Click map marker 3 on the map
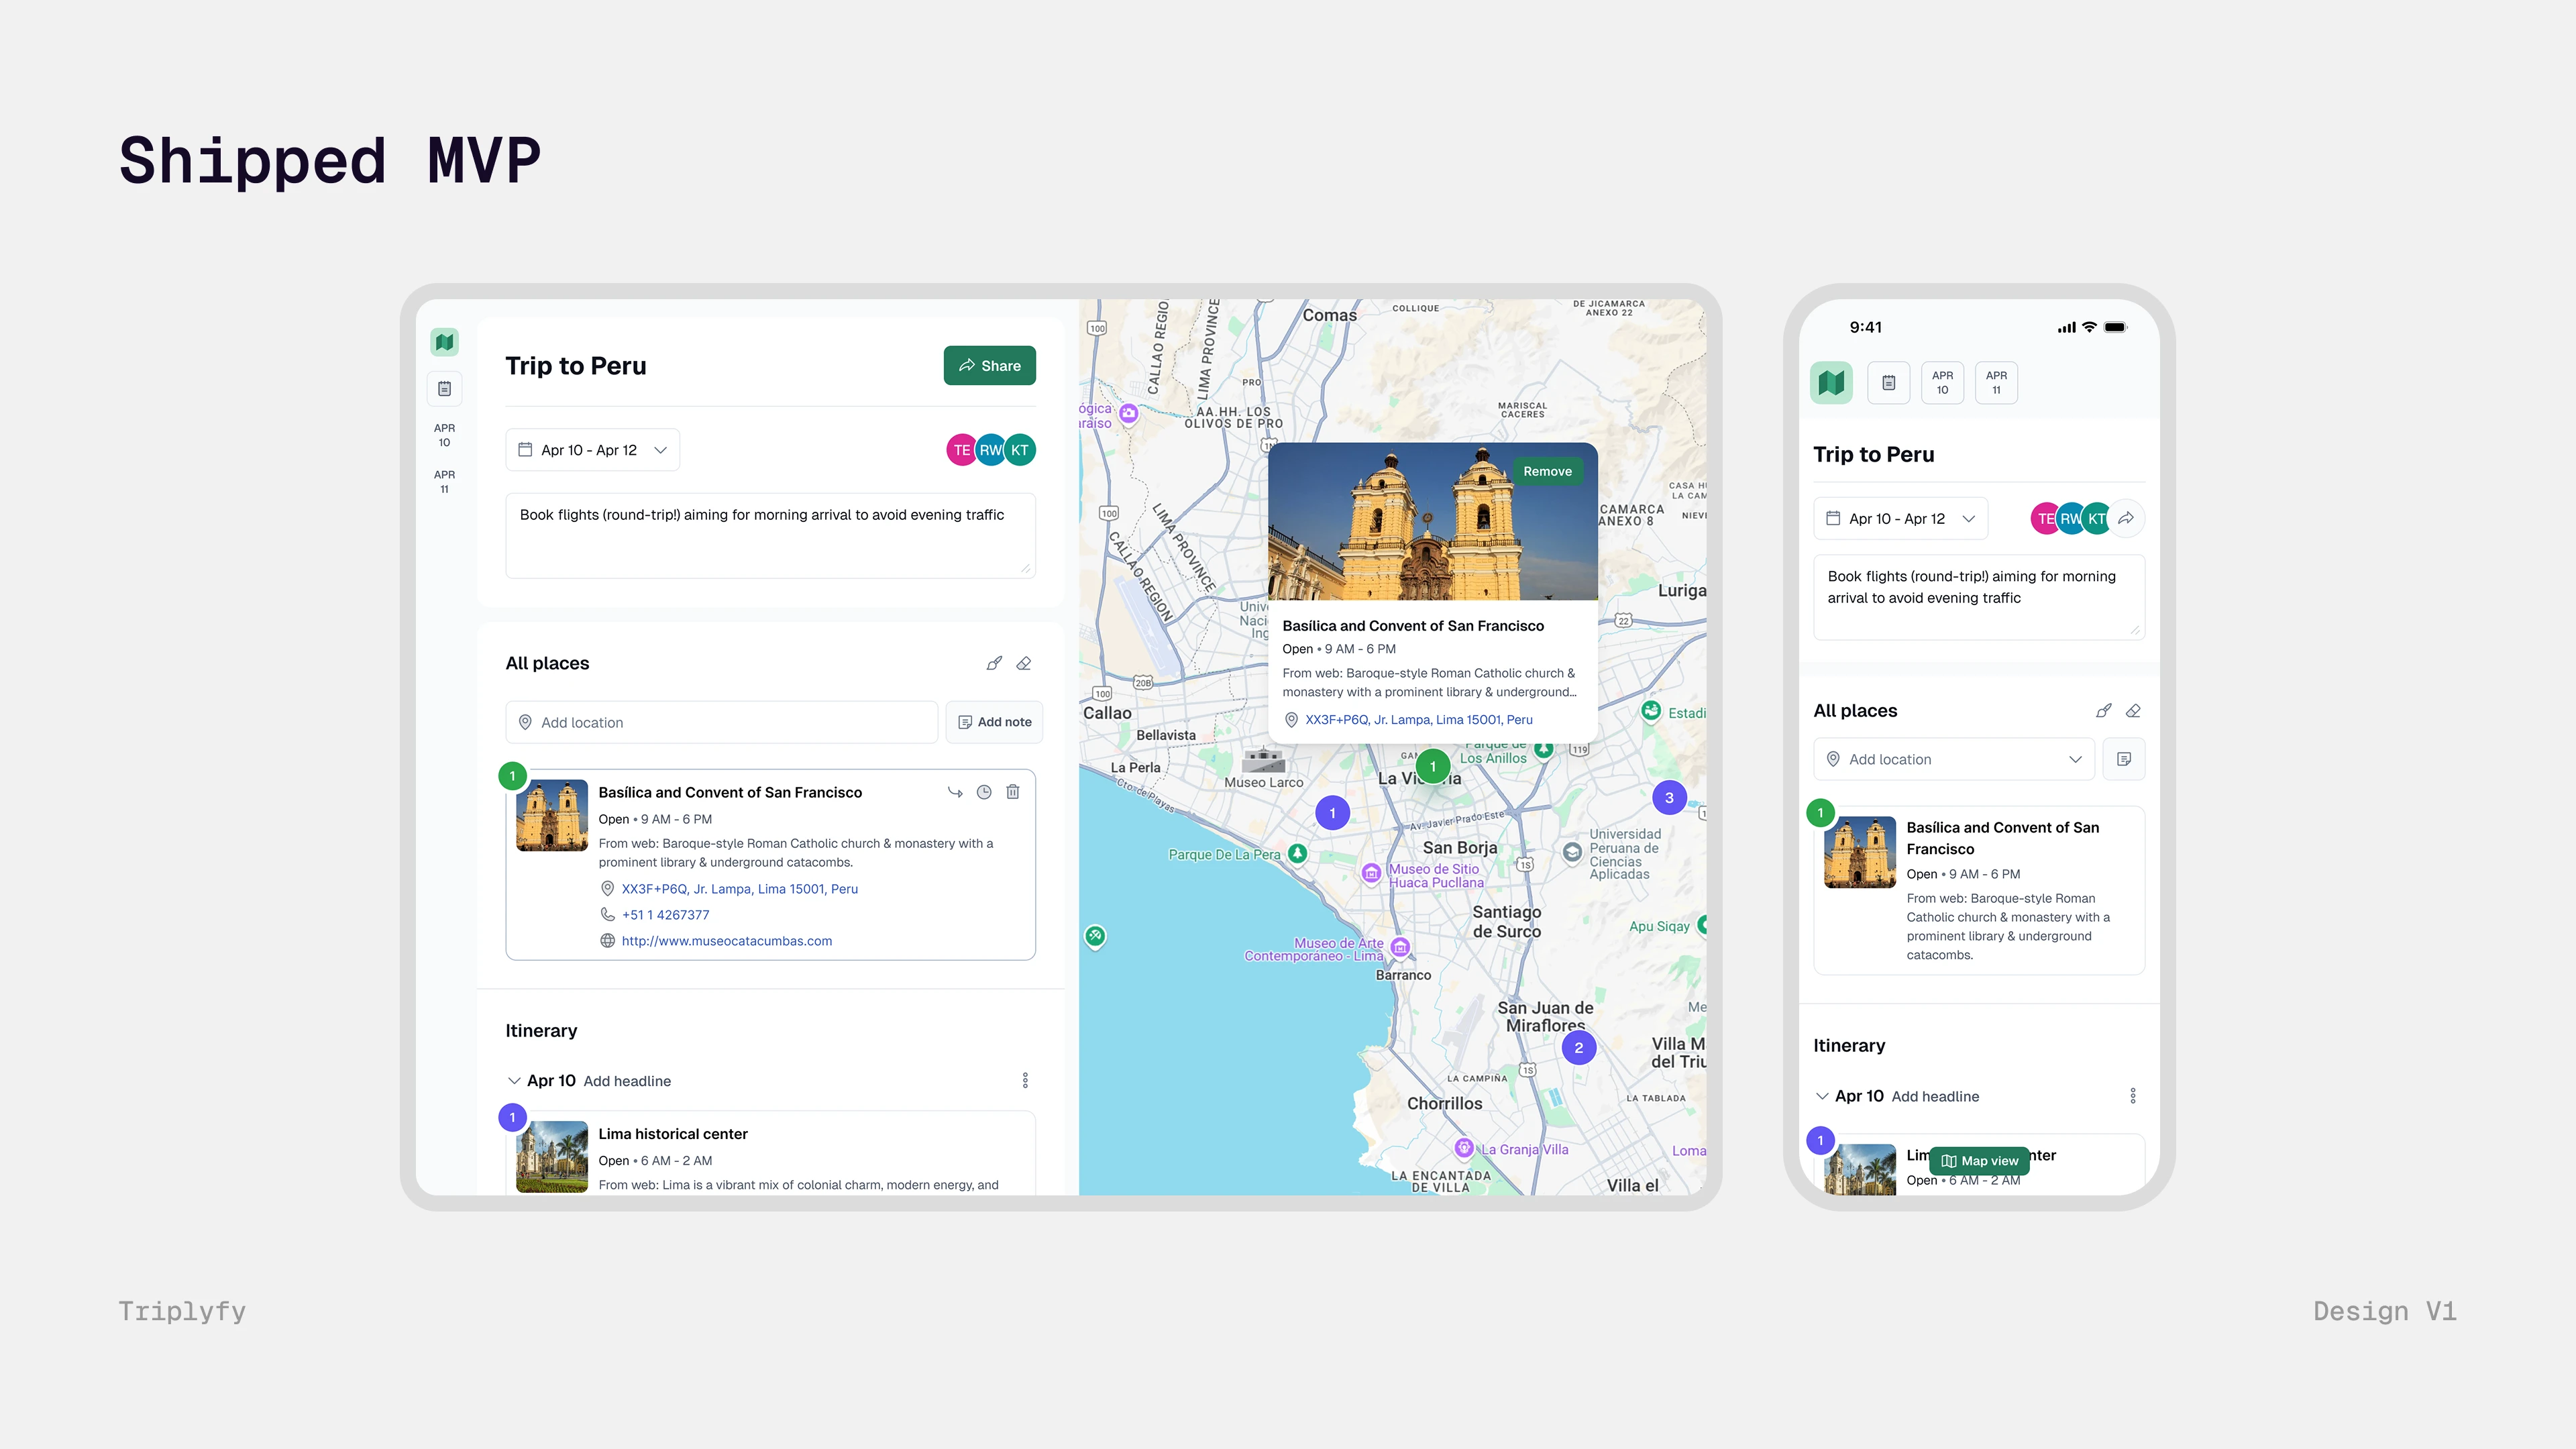 1668,798
